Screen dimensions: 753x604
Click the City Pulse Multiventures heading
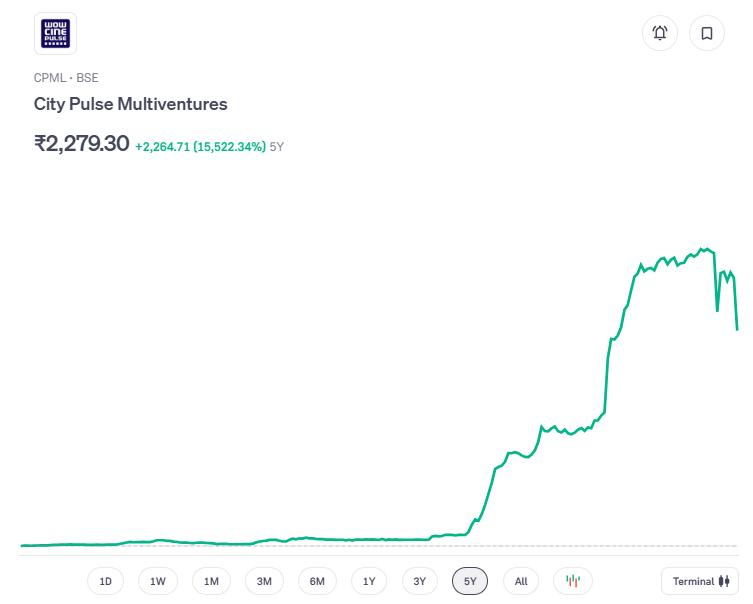tap(131, 104)
